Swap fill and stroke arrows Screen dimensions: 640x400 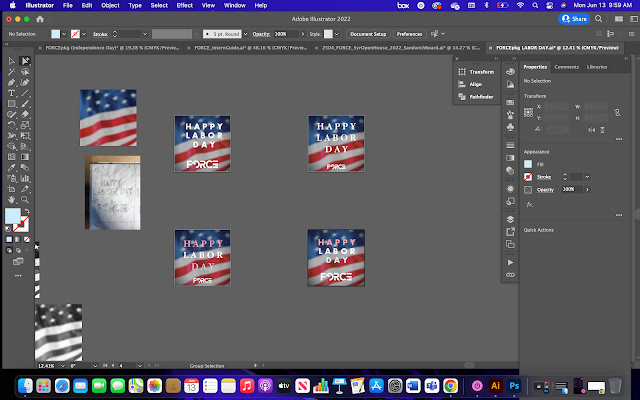(x=27, y=211)
